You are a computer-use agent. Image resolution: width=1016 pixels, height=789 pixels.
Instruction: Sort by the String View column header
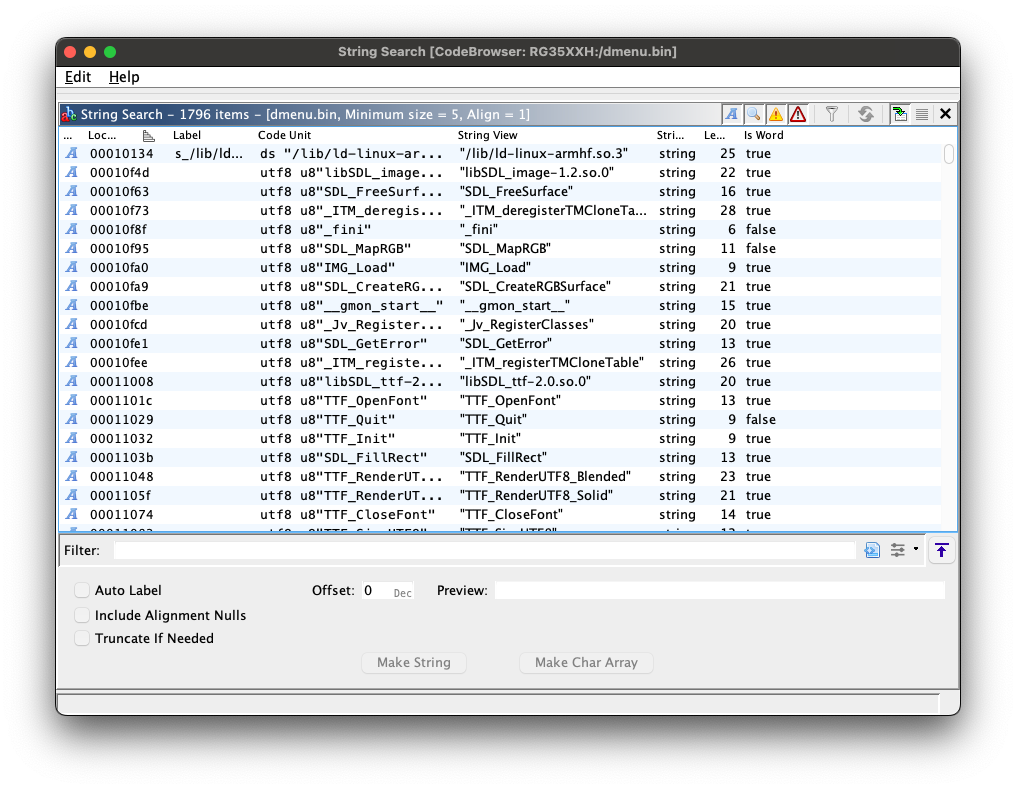pyautogui.click(x=487, y=135)
